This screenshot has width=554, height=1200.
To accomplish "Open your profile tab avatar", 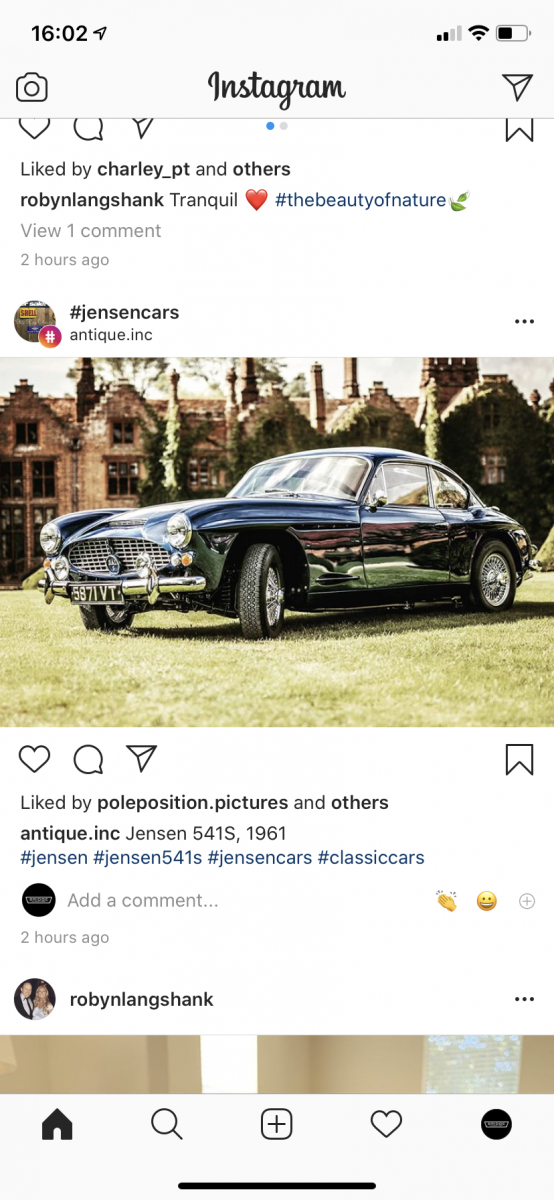I will tap(496, 1125).
